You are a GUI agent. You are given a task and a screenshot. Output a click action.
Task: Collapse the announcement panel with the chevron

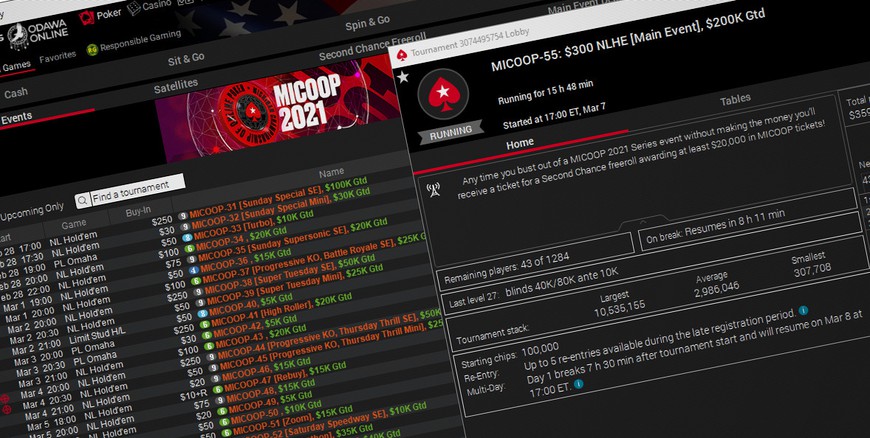[643, 223]
